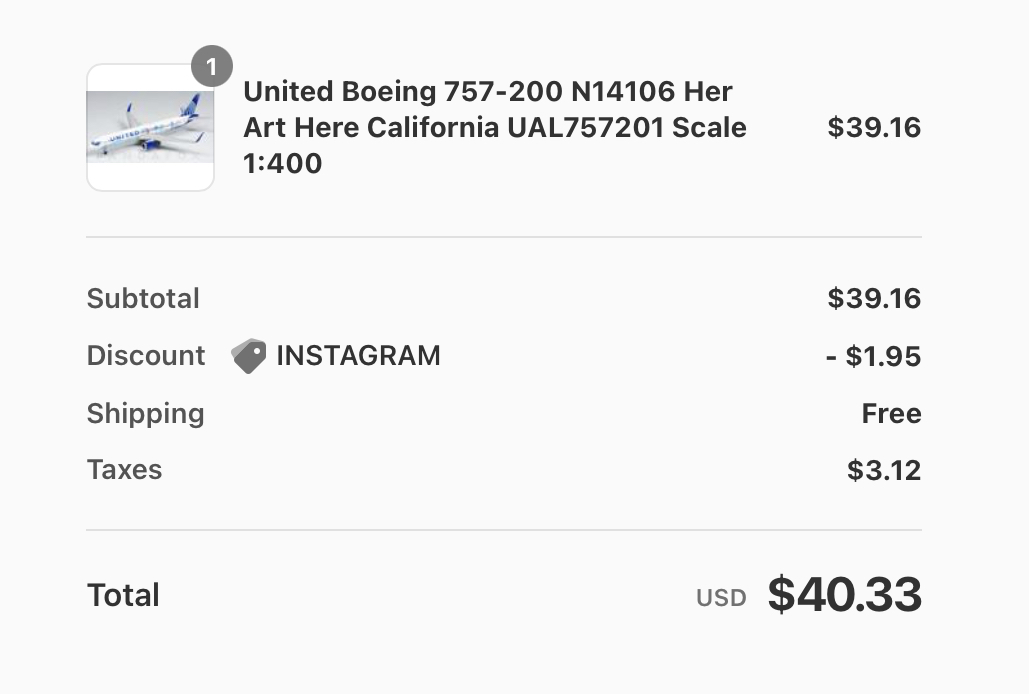The height and width of the screenshot is (694, 1029).
Task: Click the $39.16 item price
Action: tap(874, 128)
